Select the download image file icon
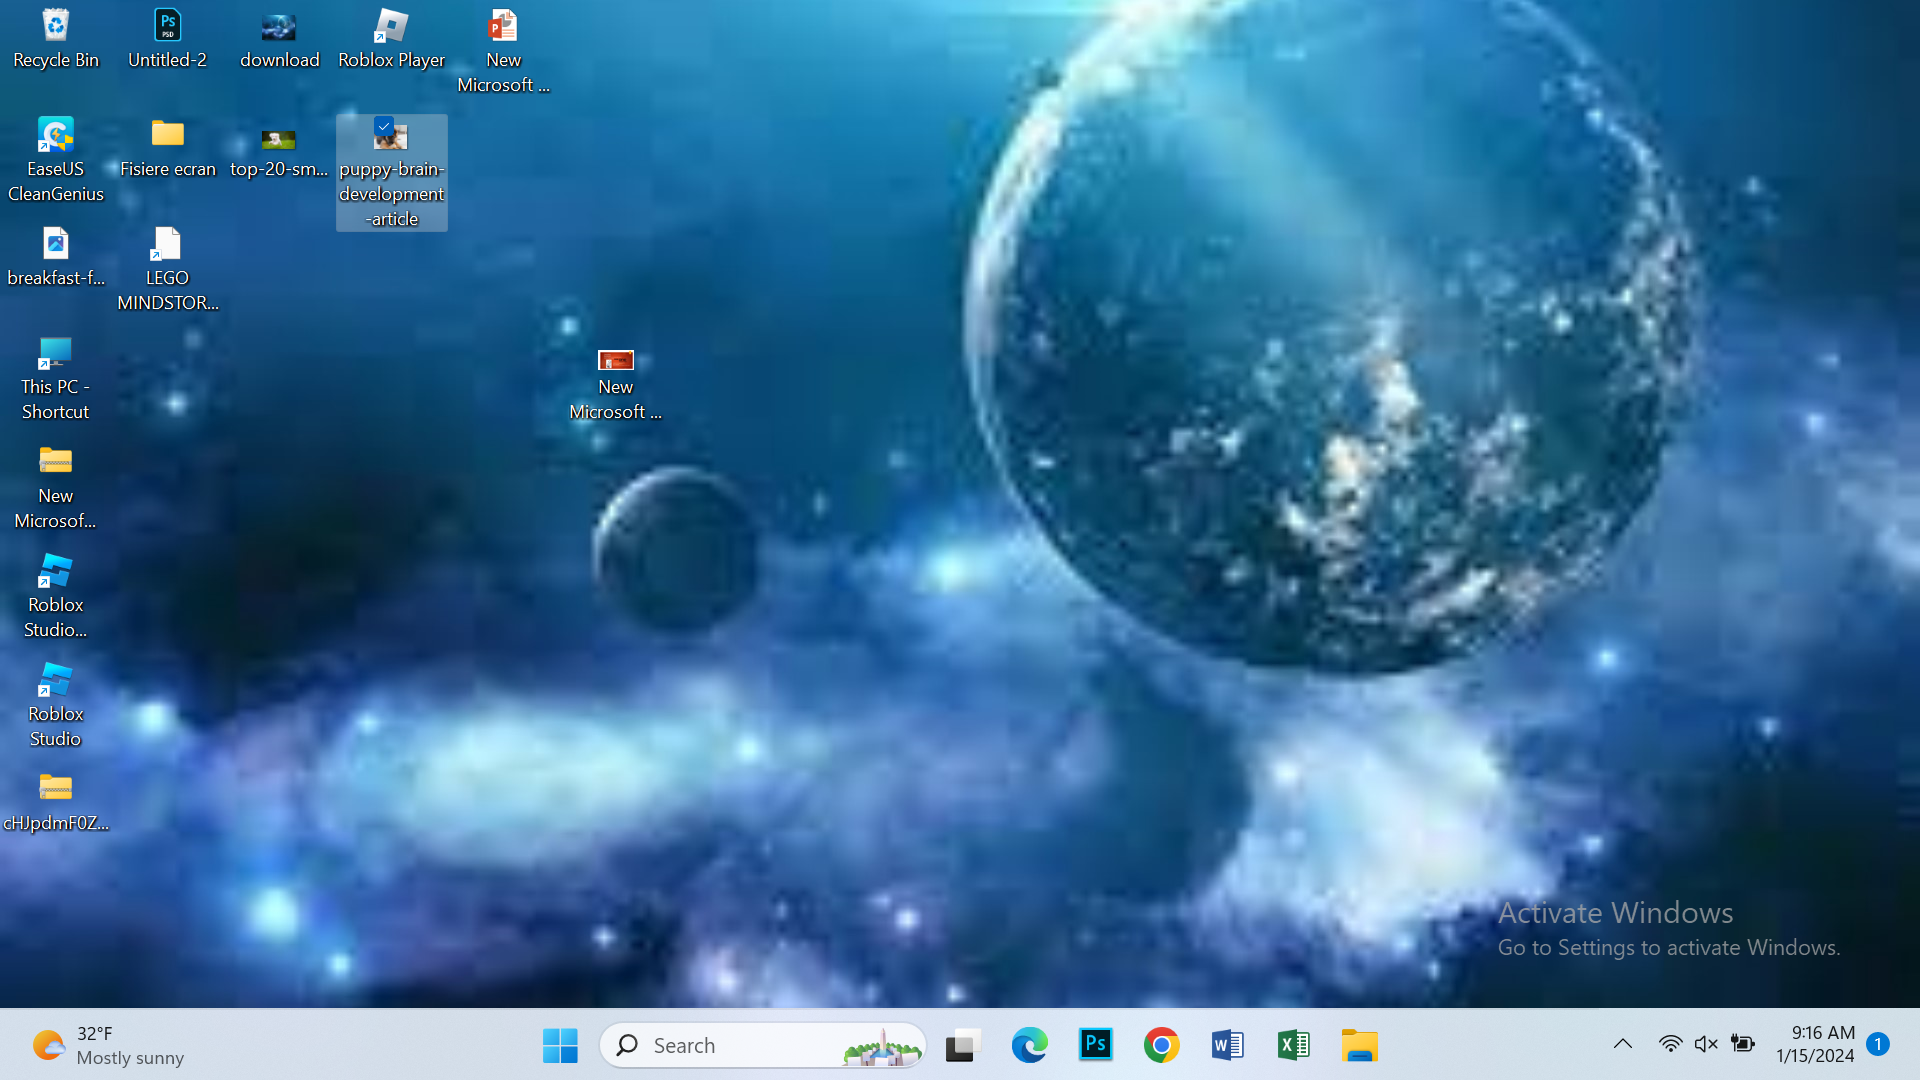Image resolution: width=1920 pixels, height=1080 pixels. tap(279, 40)
